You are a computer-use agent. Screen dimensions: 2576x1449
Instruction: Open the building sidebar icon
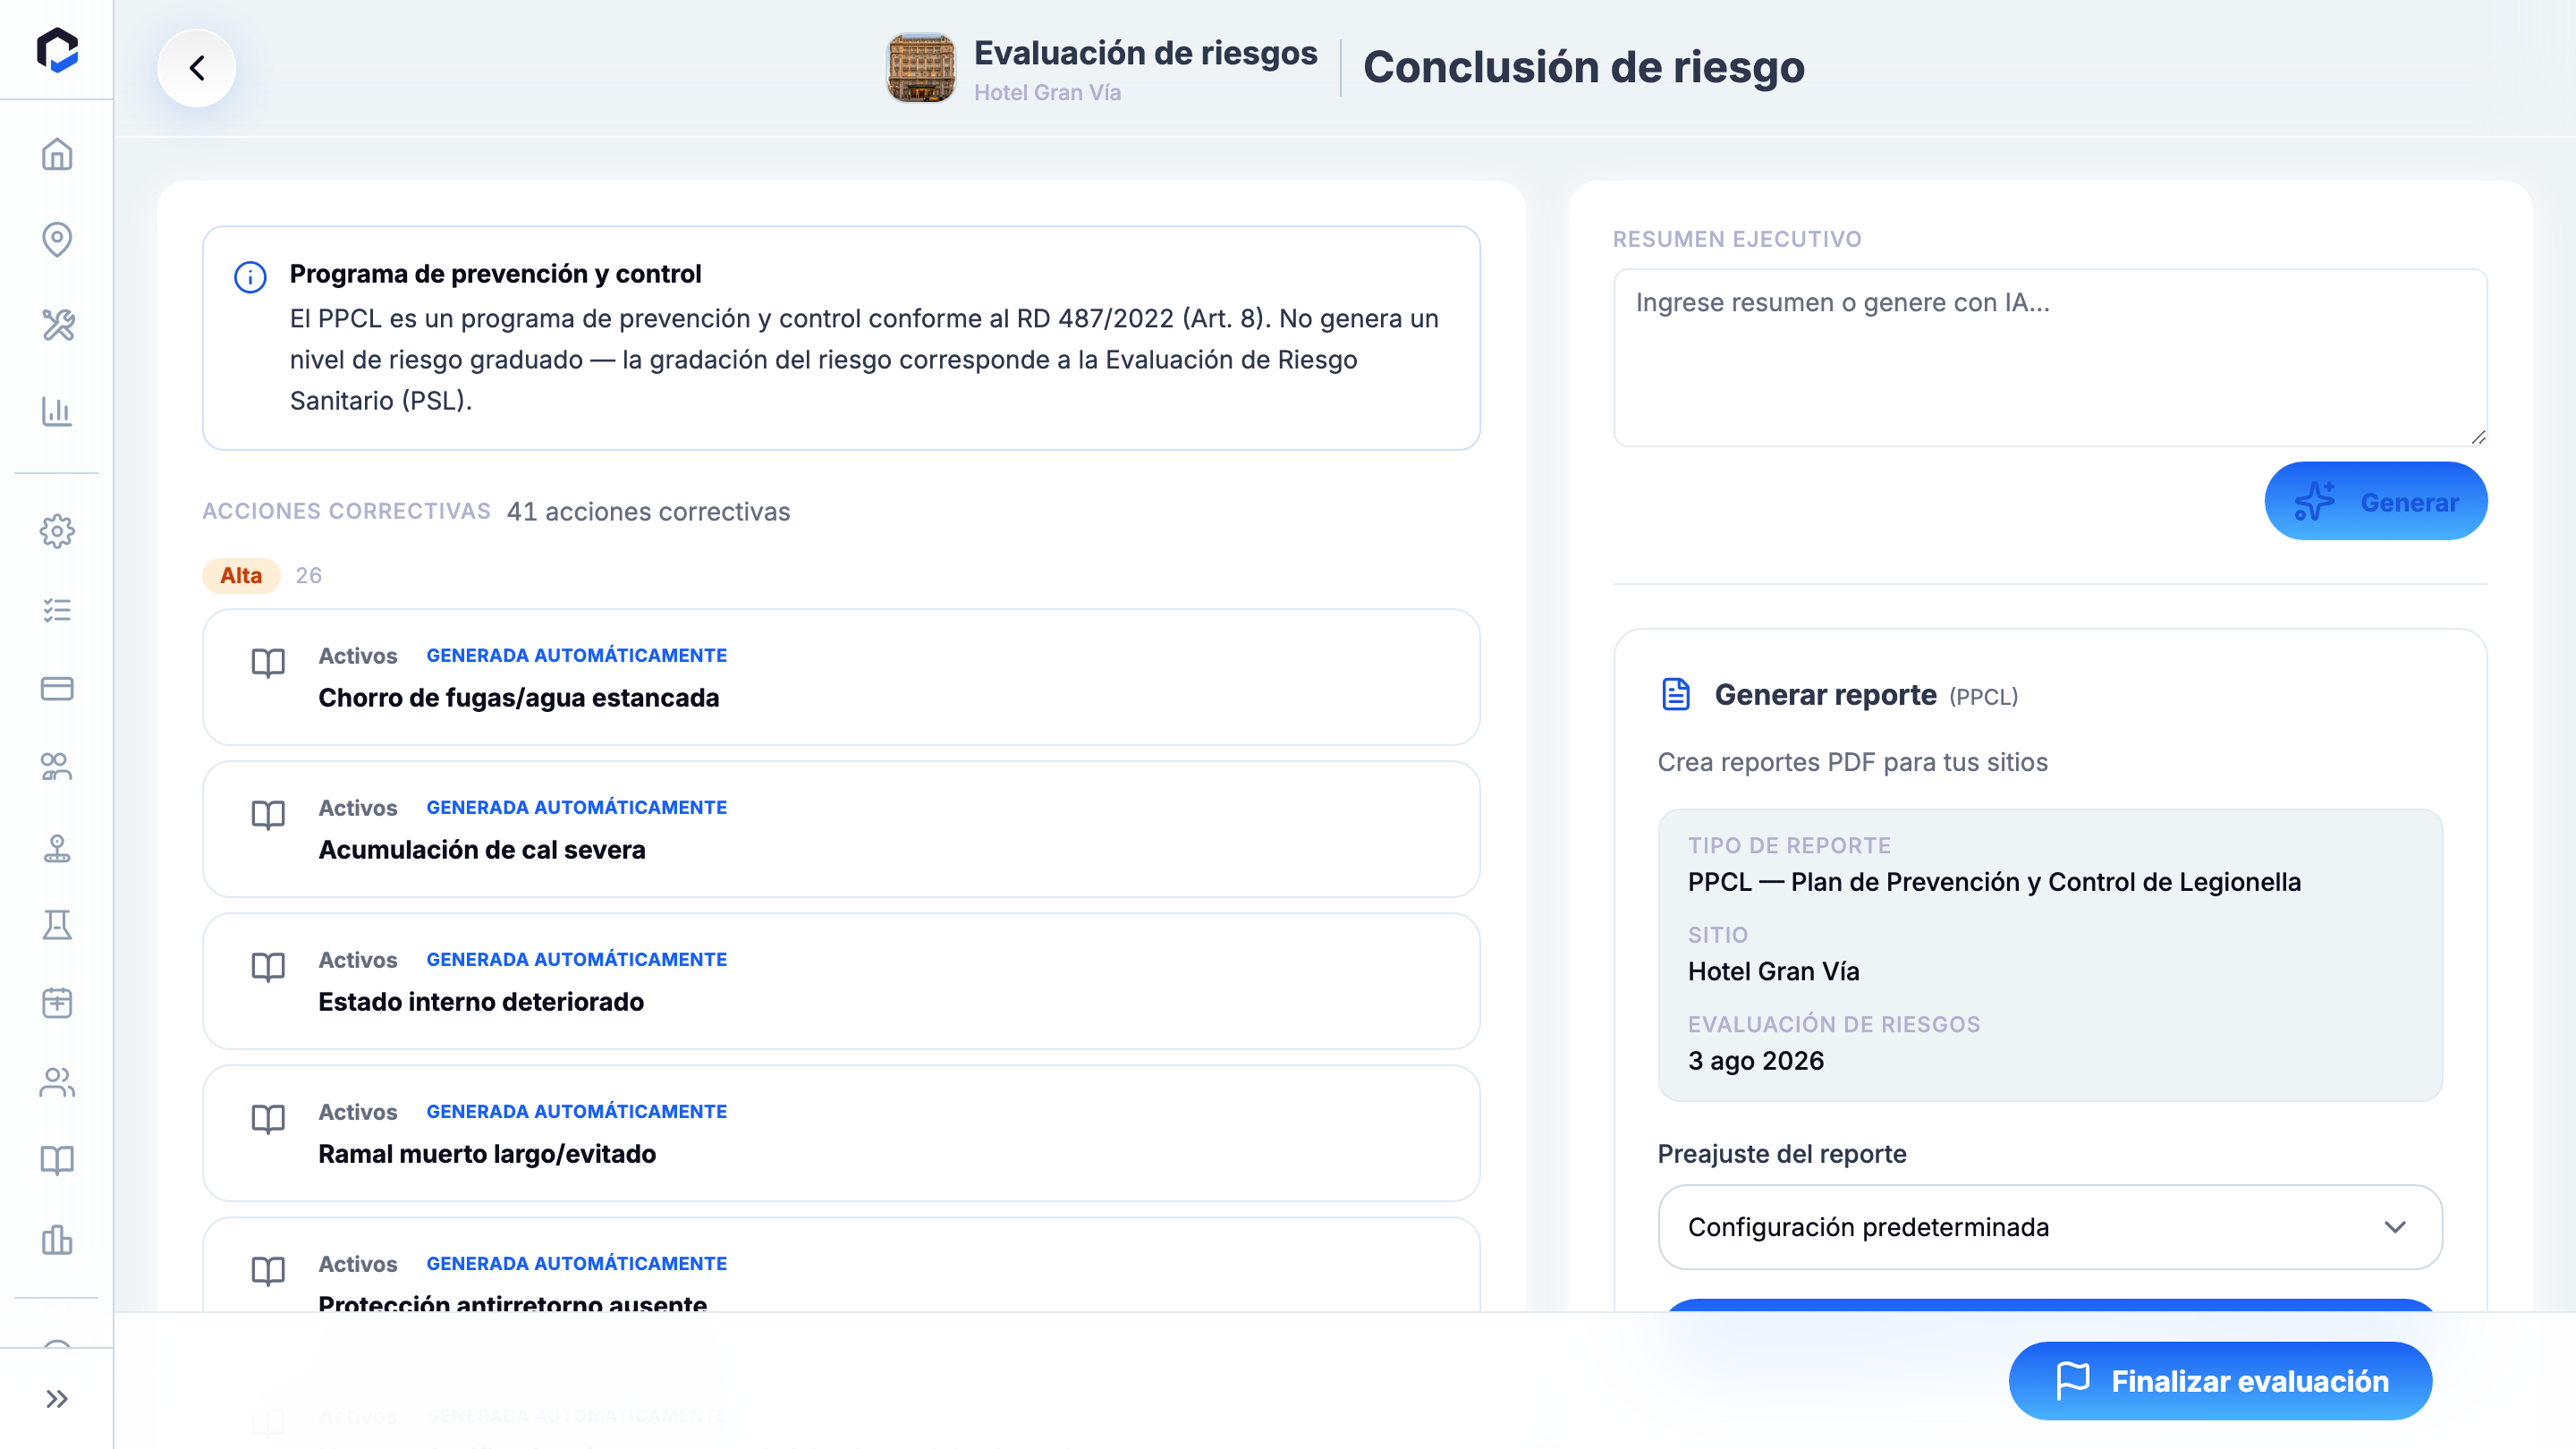point(57,1240)
